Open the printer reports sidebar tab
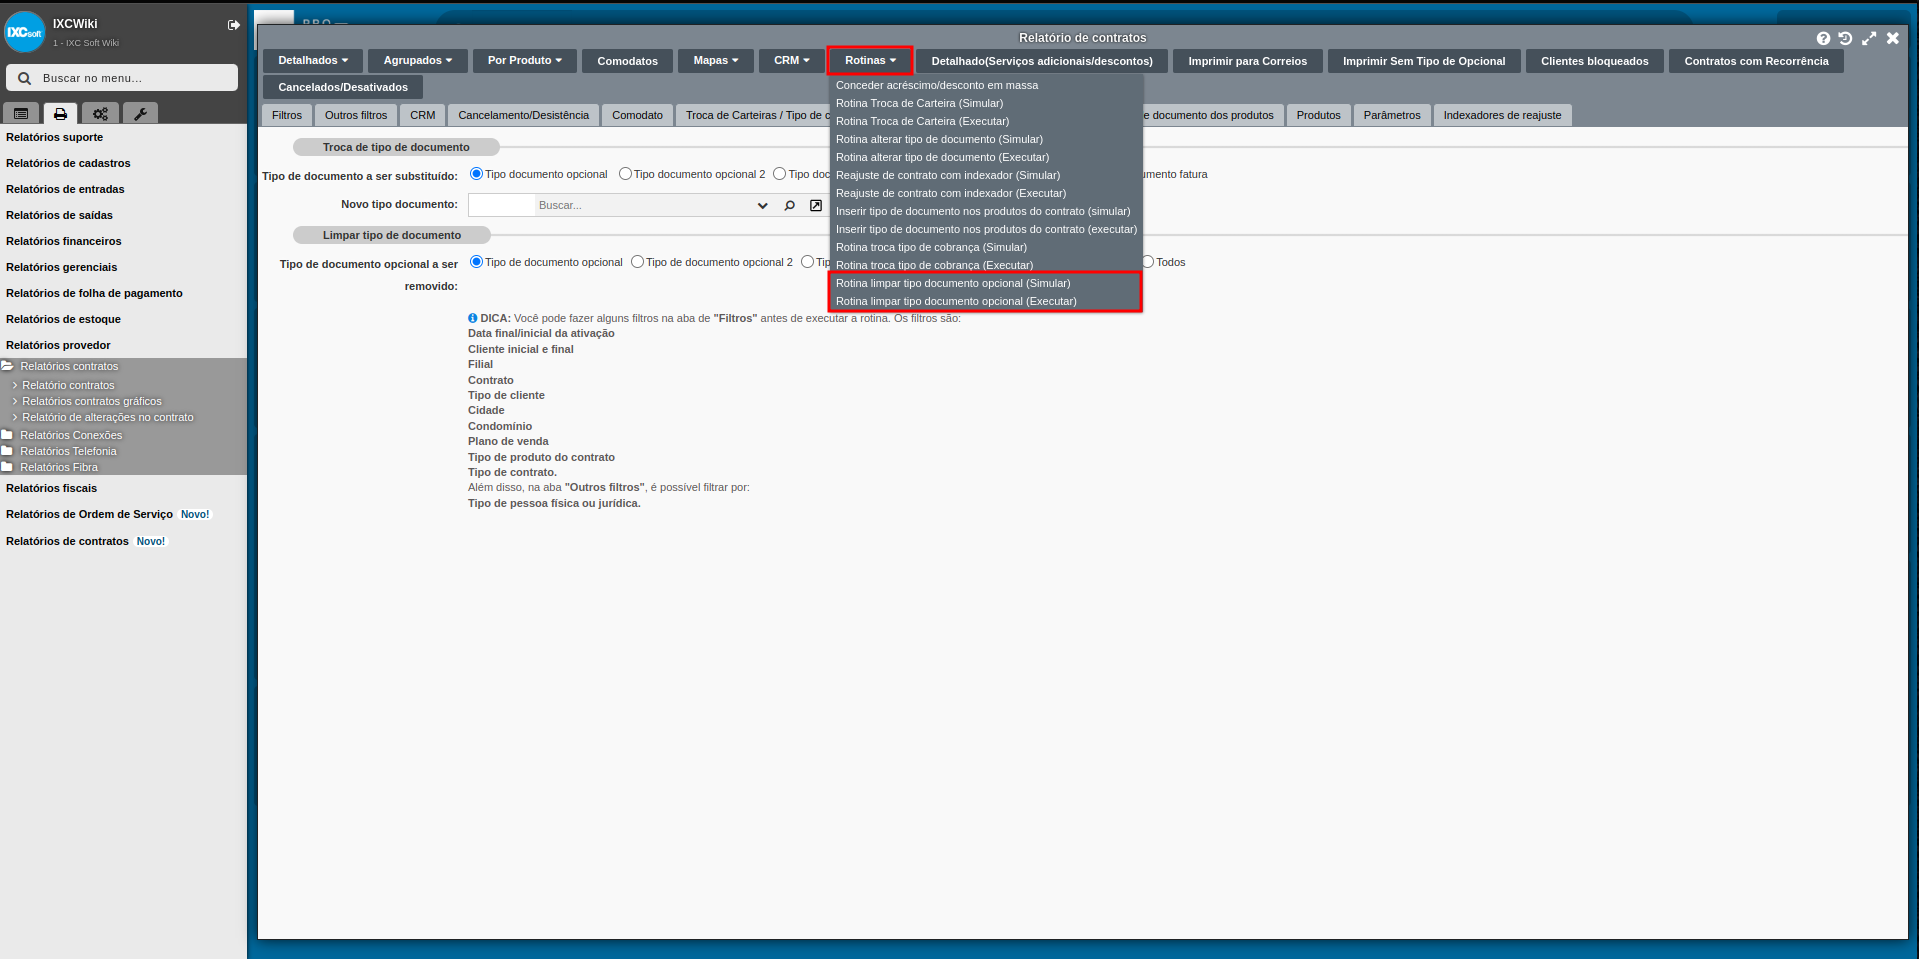Image resolution: width=1919 pixels, height=959 pixels. click(x=60, y=114)
